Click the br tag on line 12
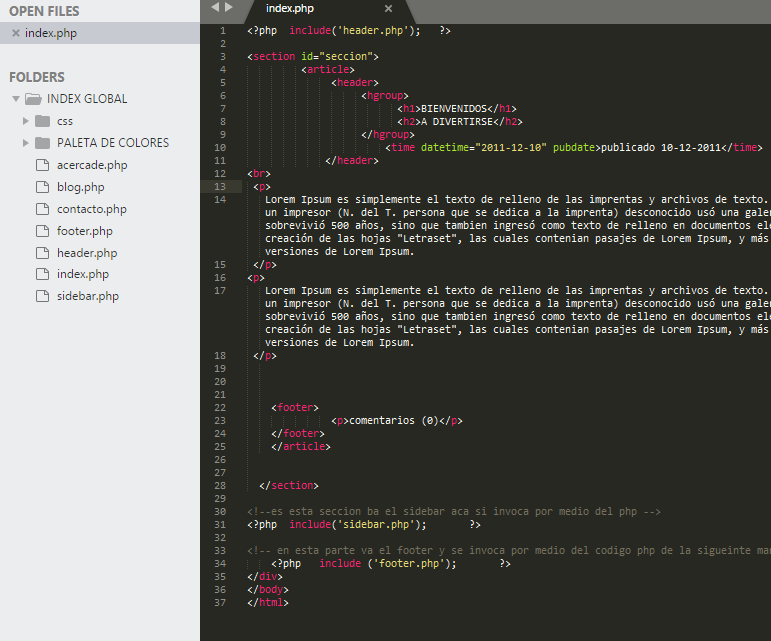This screenshot has width=771, height=641. click(x=259, y=174)
